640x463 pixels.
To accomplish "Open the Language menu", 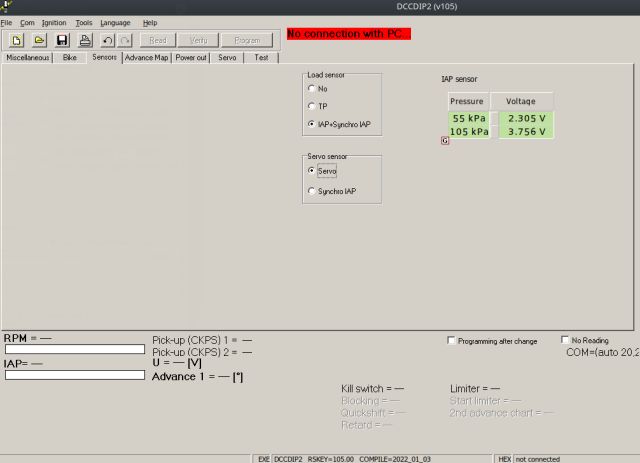I will [x=115, y=22].
